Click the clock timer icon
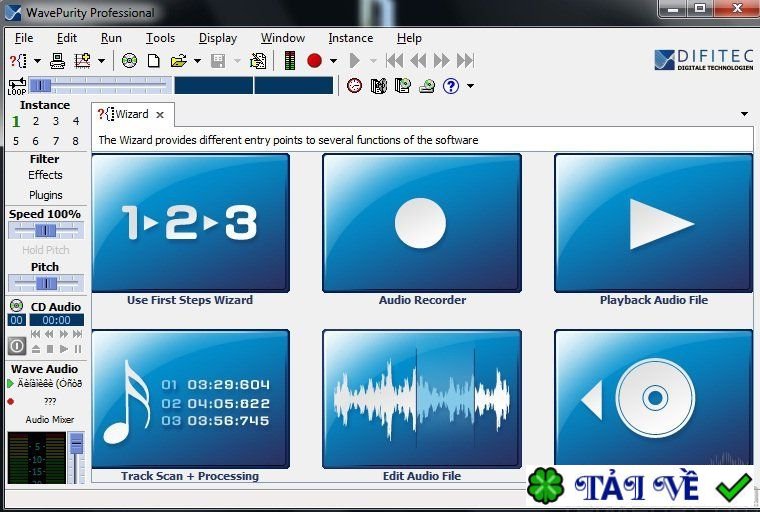 pos(354,86)
